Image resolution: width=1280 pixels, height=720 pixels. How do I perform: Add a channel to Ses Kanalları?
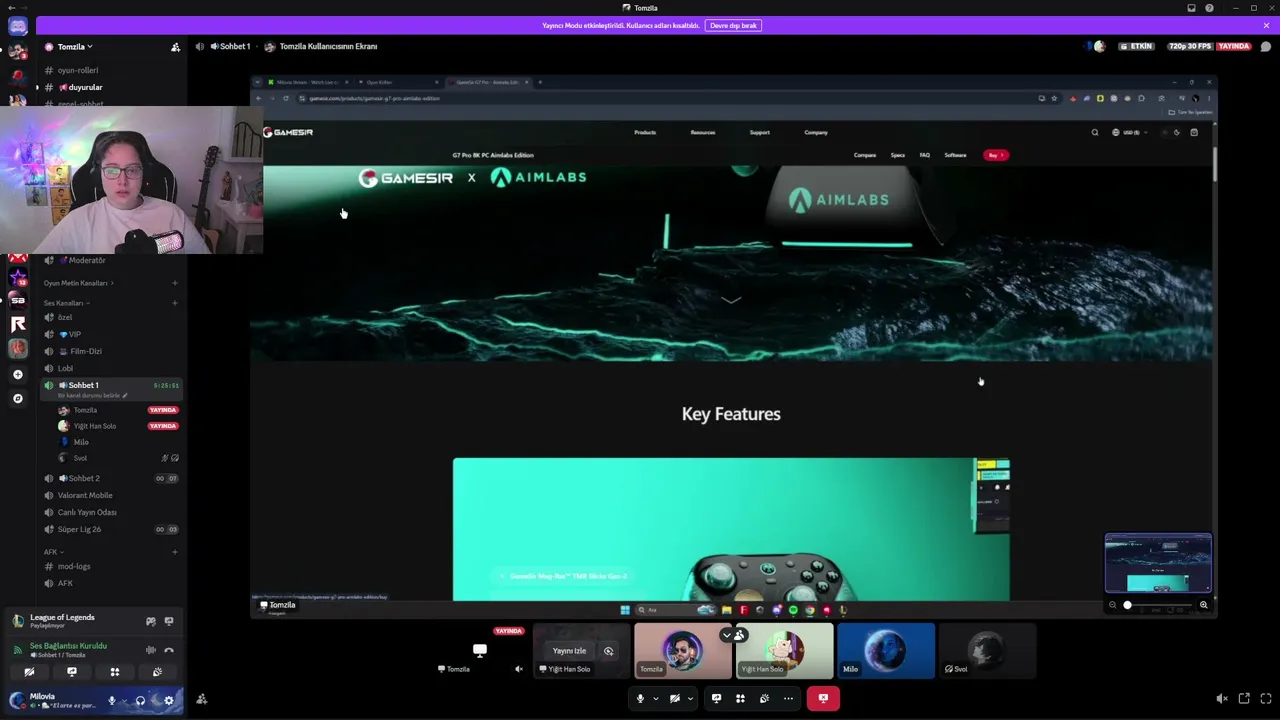point(175,303)
